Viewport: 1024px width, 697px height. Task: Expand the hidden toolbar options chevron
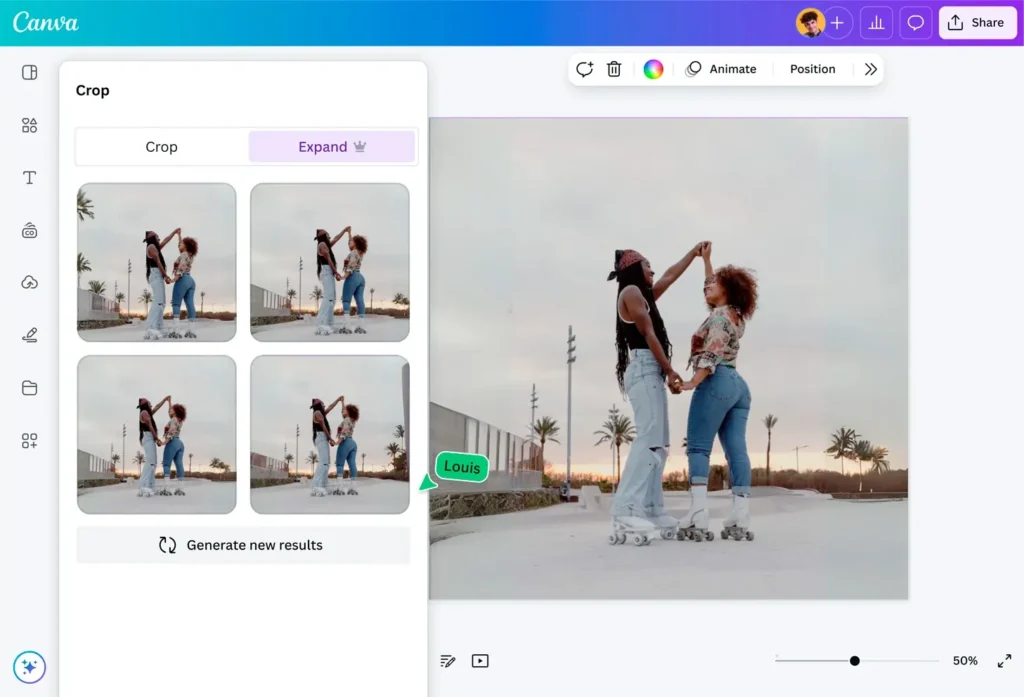pos(870,69)
